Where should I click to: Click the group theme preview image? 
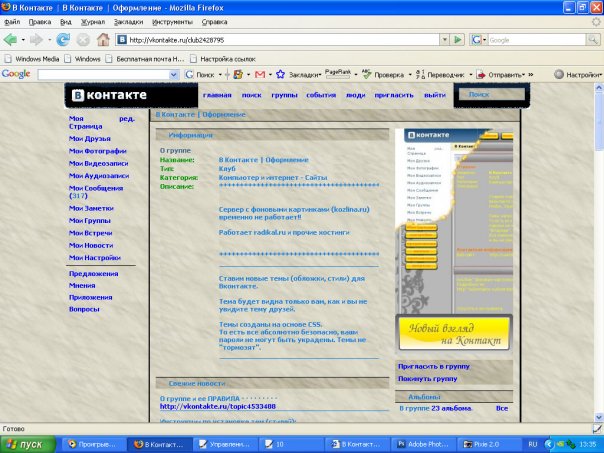[454, 240]
